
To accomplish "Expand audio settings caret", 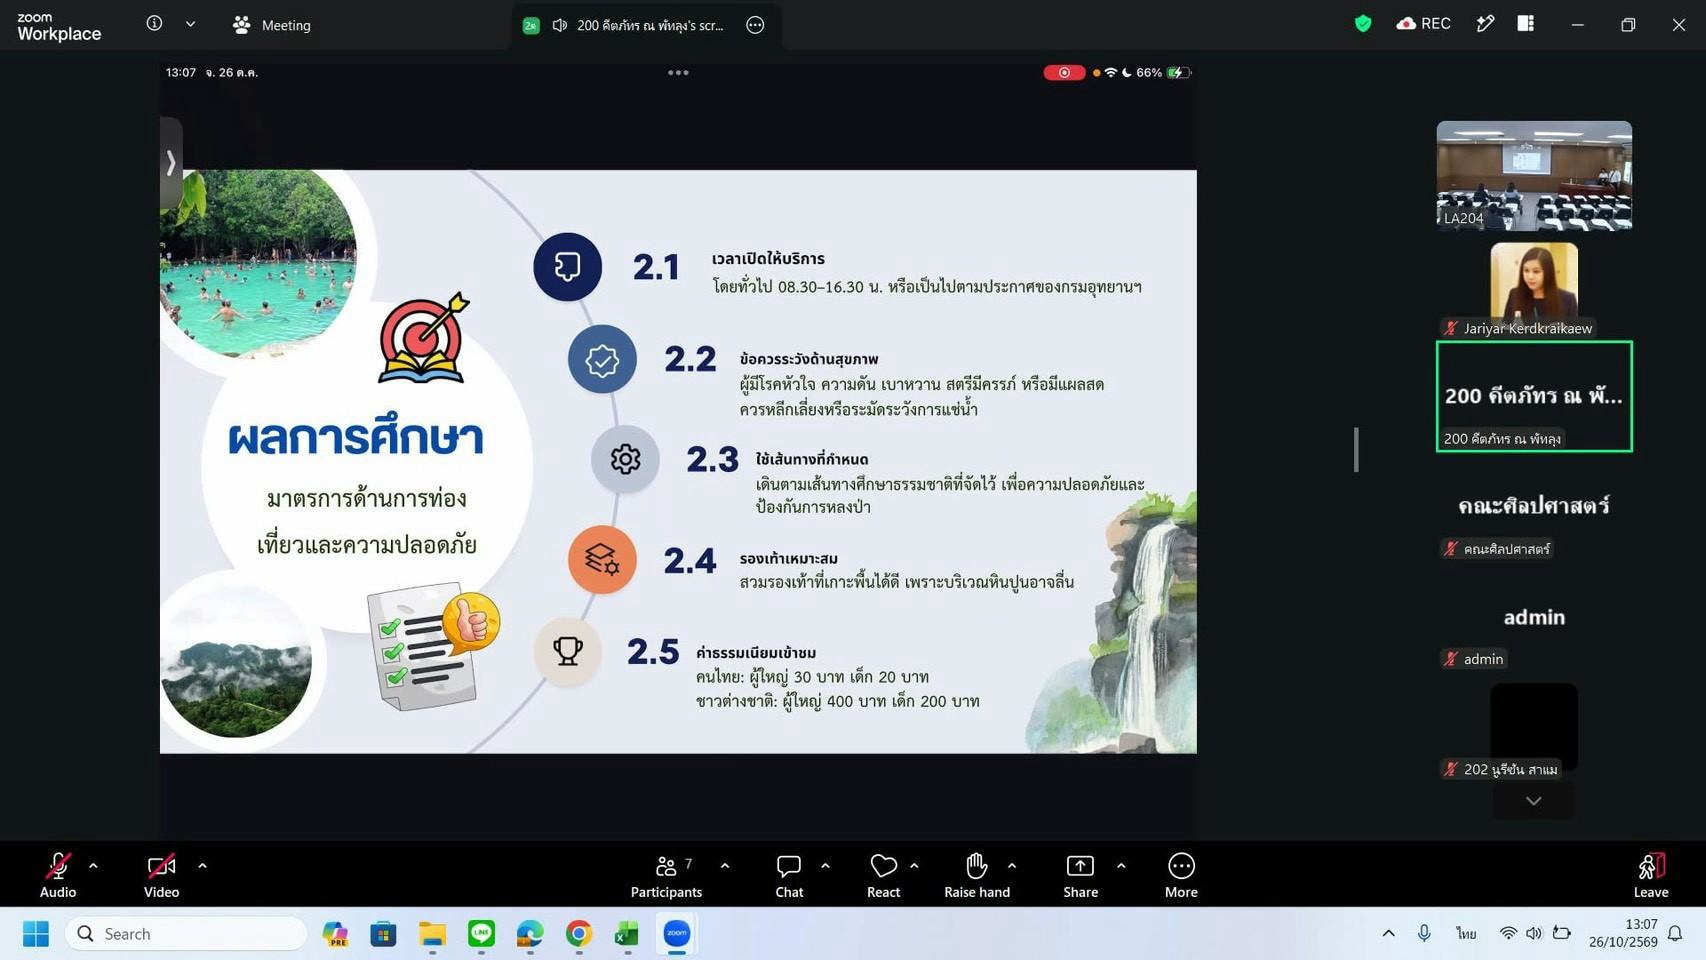I will [93, 866].
